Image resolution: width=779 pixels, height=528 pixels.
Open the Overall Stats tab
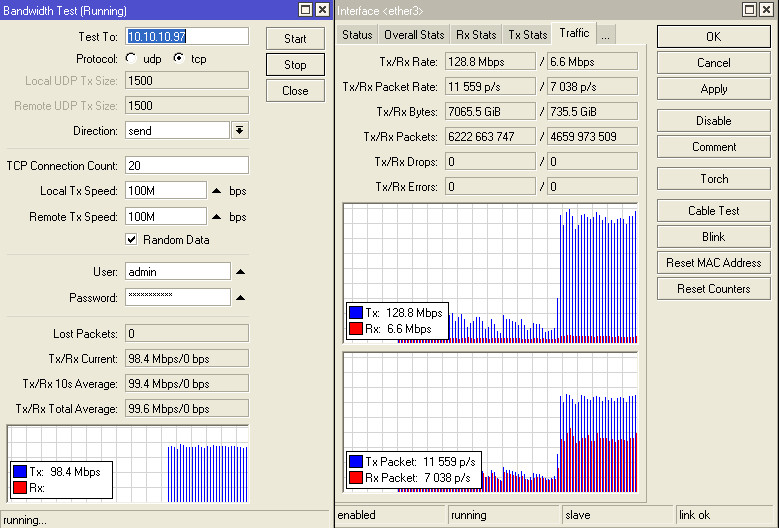coord(414,35)
